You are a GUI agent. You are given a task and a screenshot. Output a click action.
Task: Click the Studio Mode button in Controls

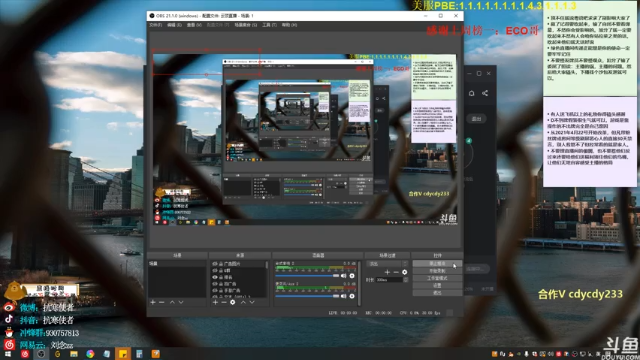pyautogui.click(x=437, y=278)
